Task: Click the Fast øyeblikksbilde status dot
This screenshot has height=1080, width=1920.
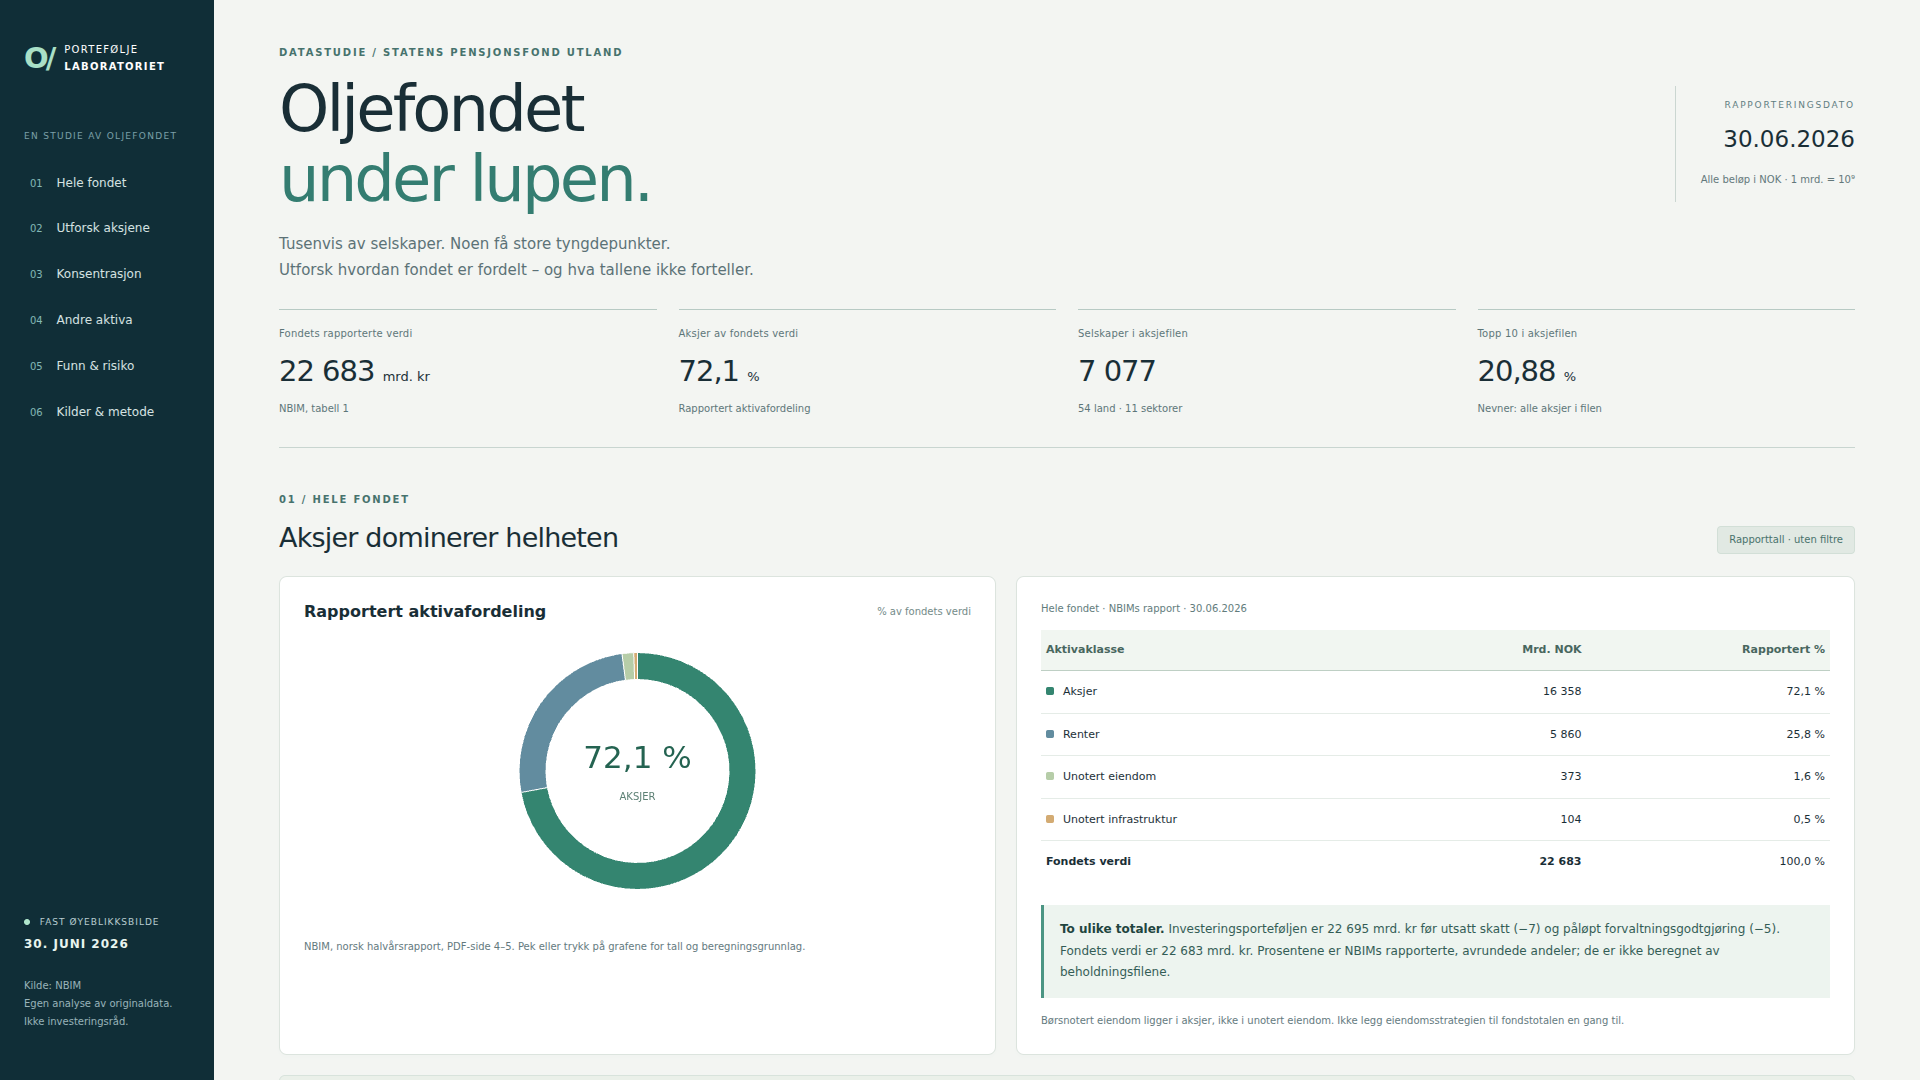Action: coord(27,922)
